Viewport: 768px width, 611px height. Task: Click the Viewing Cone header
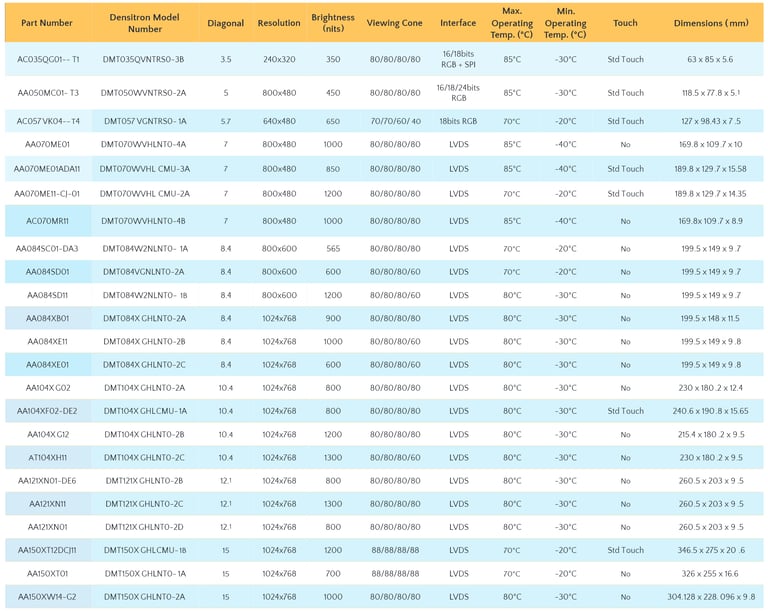pyautogui.click(x=394, y=23)
